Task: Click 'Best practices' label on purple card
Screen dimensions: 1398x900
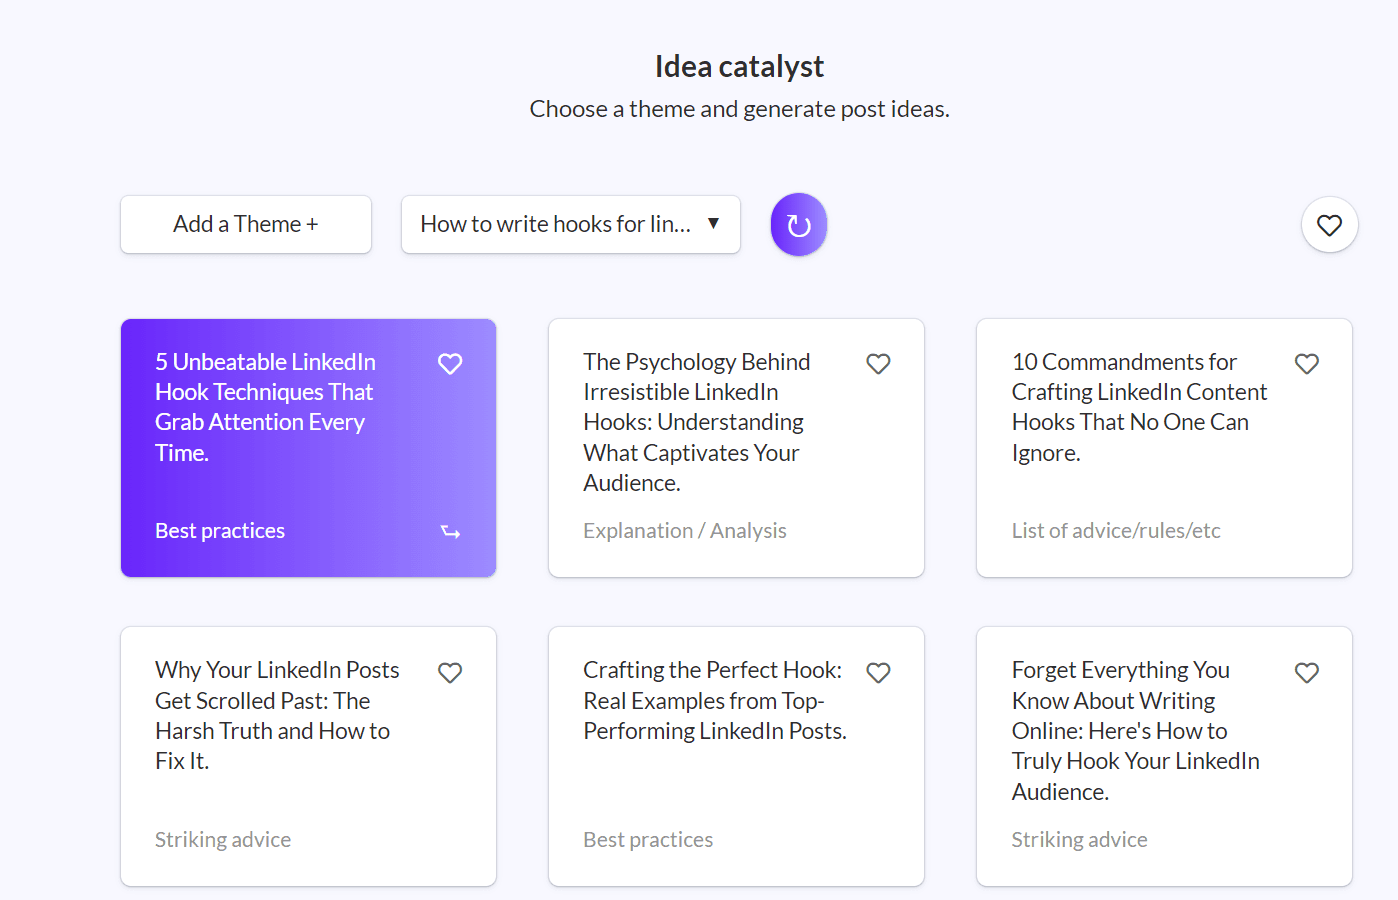Action: [220, 531]
